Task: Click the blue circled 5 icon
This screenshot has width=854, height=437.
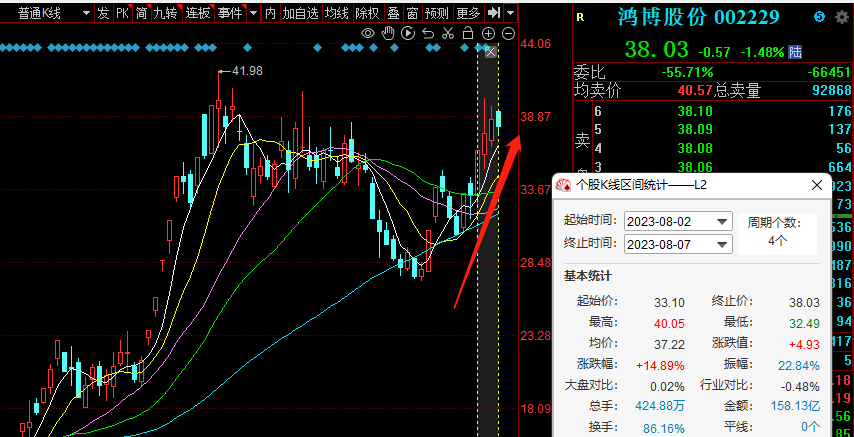Action: point(819,16)
